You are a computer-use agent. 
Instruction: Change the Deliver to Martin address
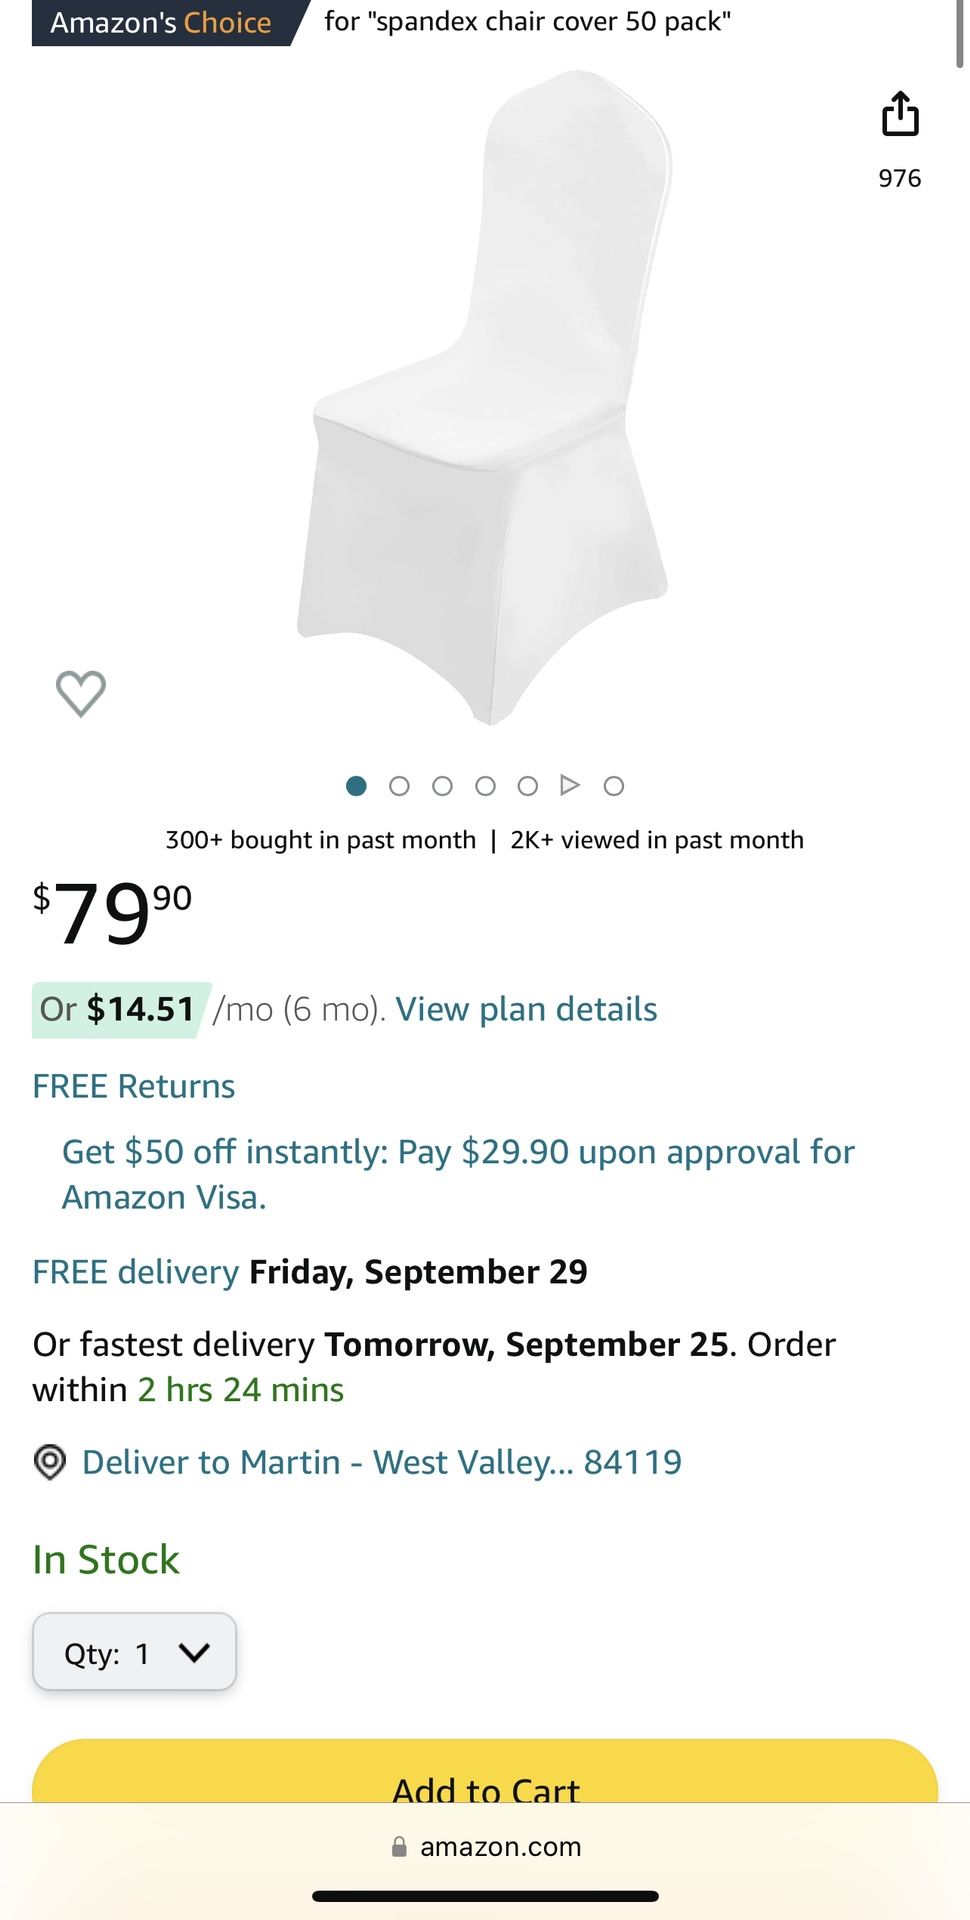point(381,1462)
